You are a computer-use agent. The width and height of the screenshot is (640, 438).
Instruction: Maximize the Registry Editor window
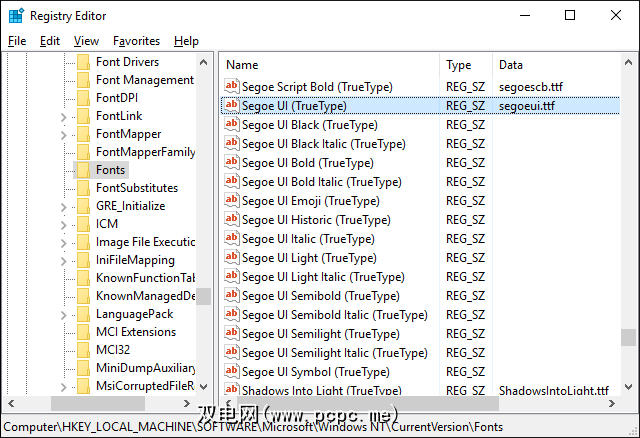(570, 16)
